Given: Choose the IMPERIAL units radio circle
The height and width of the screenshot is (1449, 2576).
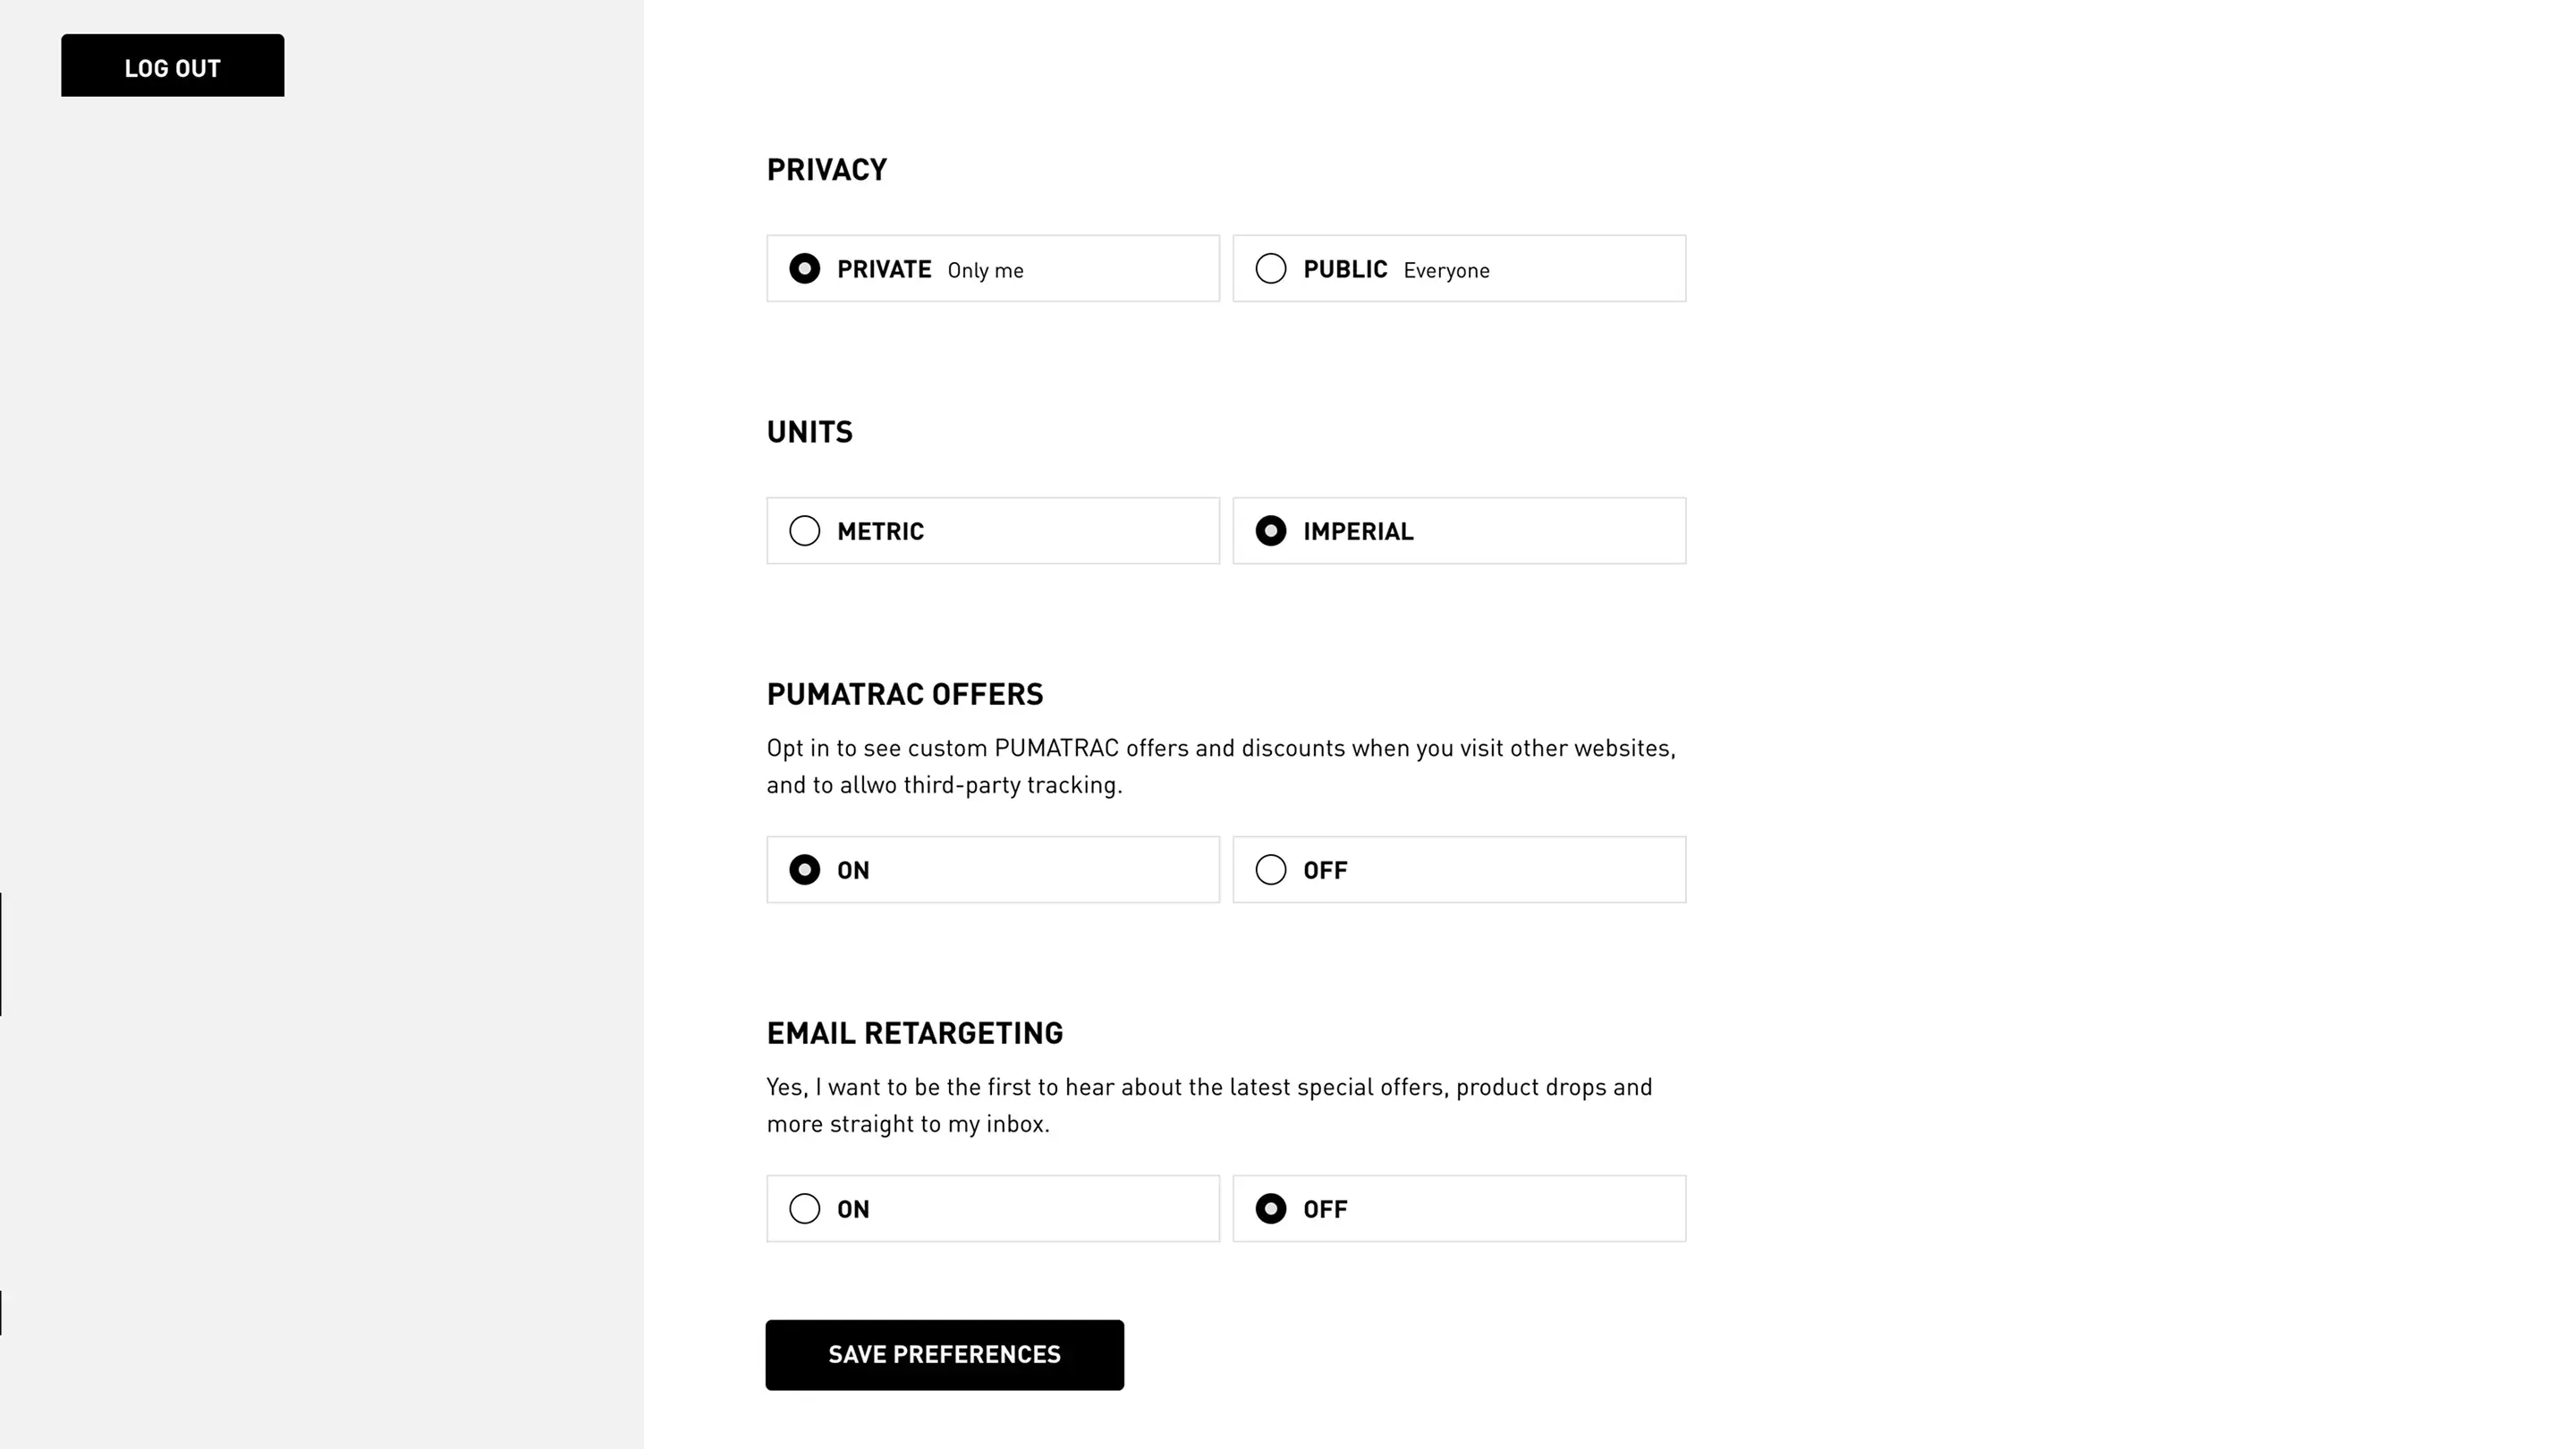Looking at the screenshot, I should [1270, 531].
